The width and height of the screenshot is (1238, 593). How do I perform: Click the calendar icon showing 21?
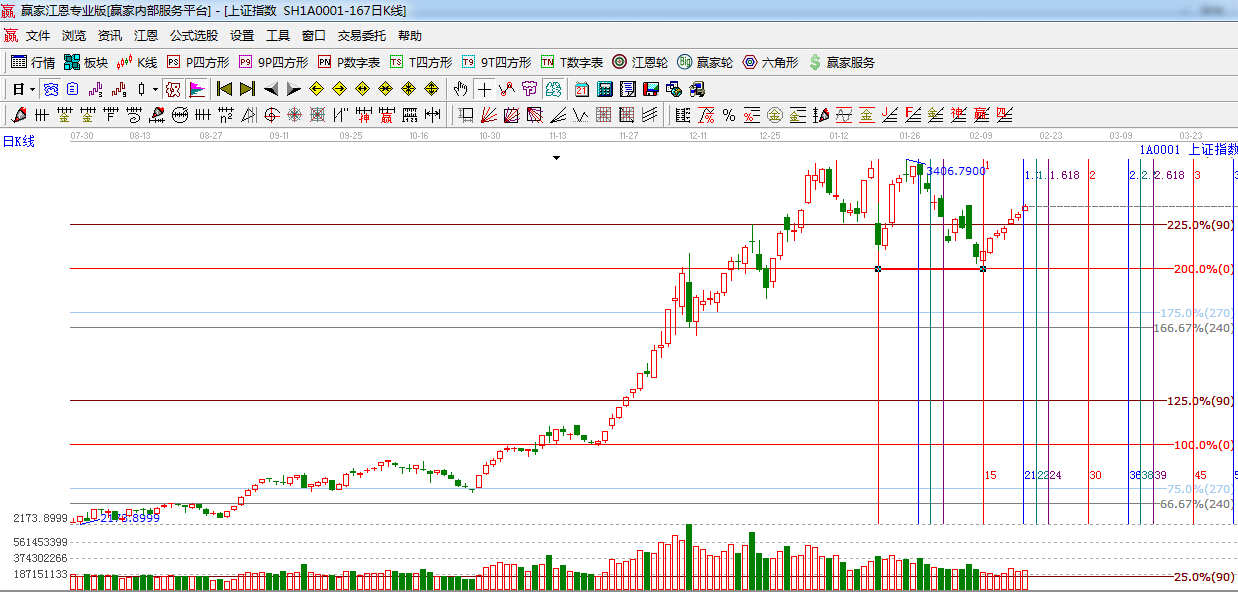[x=581, y=89]
